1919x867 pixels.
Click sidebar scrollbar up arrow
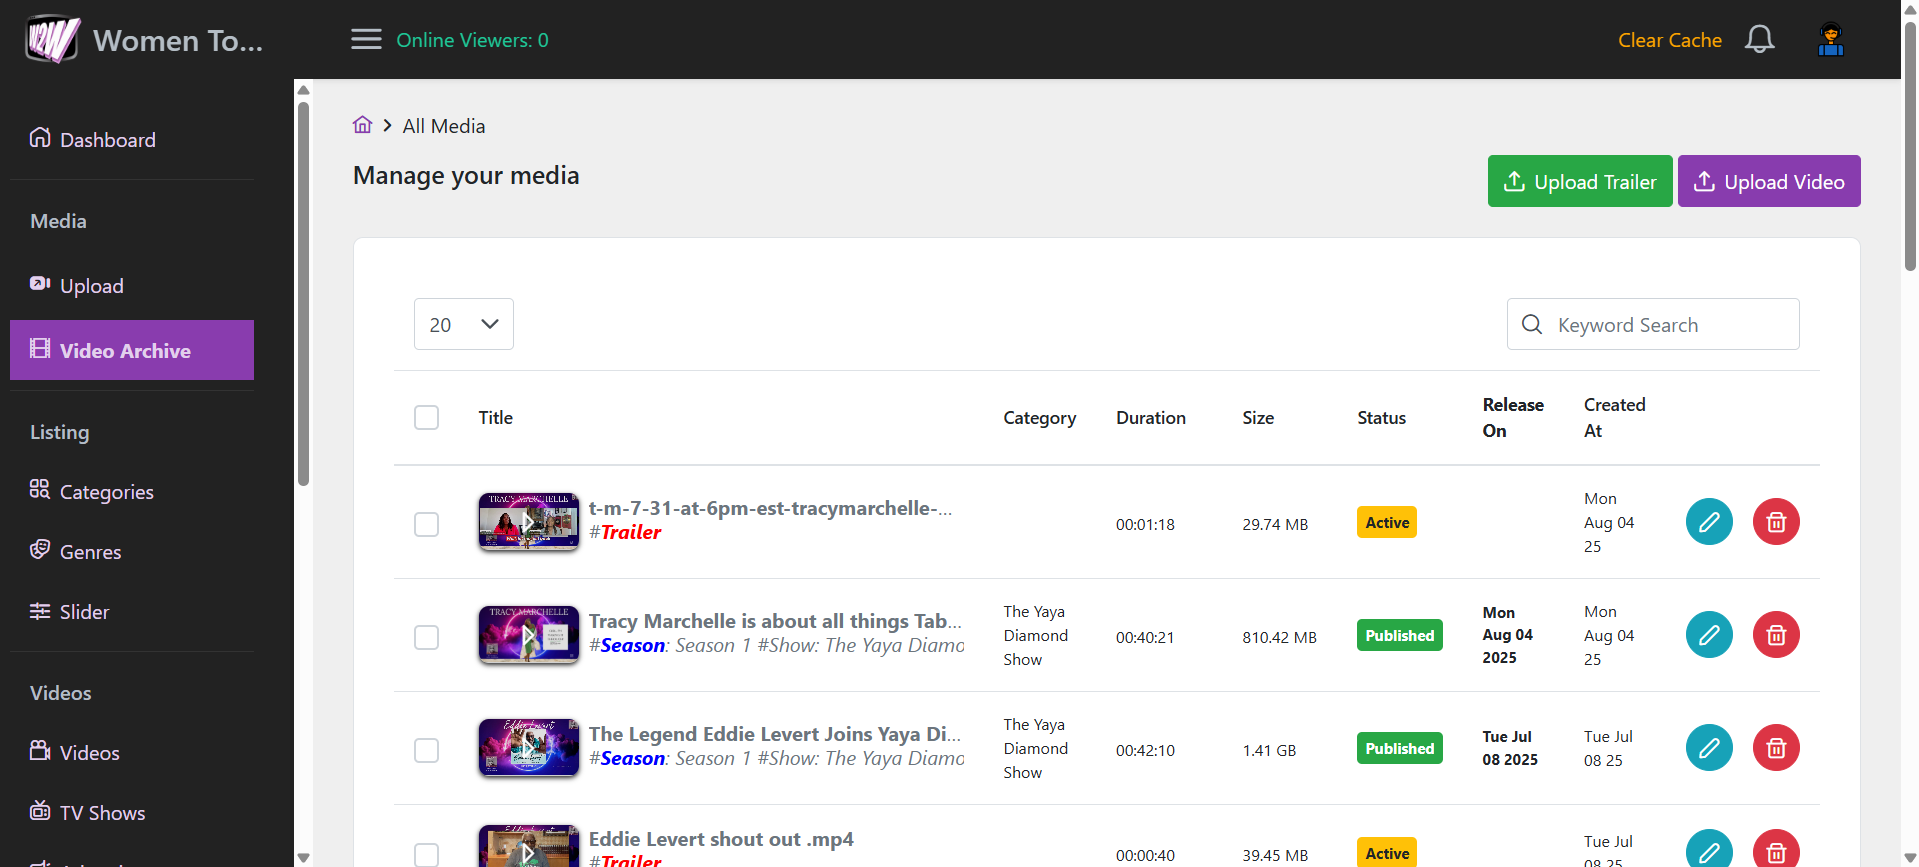303,90
